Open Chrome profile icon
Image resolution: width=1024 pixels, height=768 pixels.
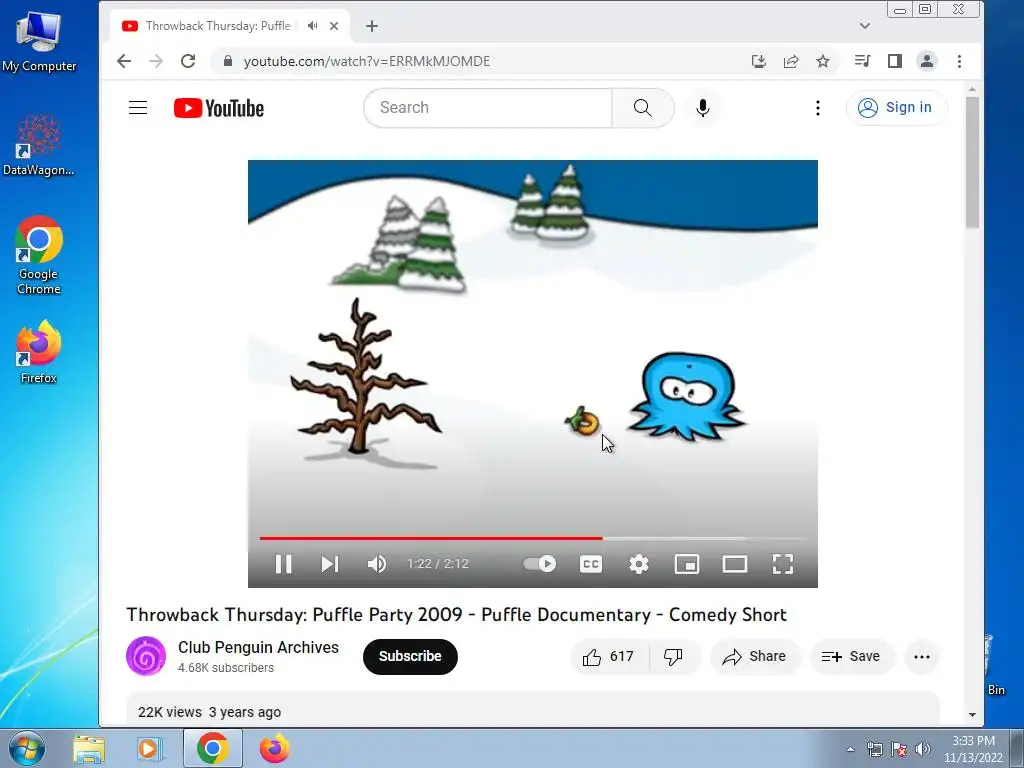coord(927,61)
